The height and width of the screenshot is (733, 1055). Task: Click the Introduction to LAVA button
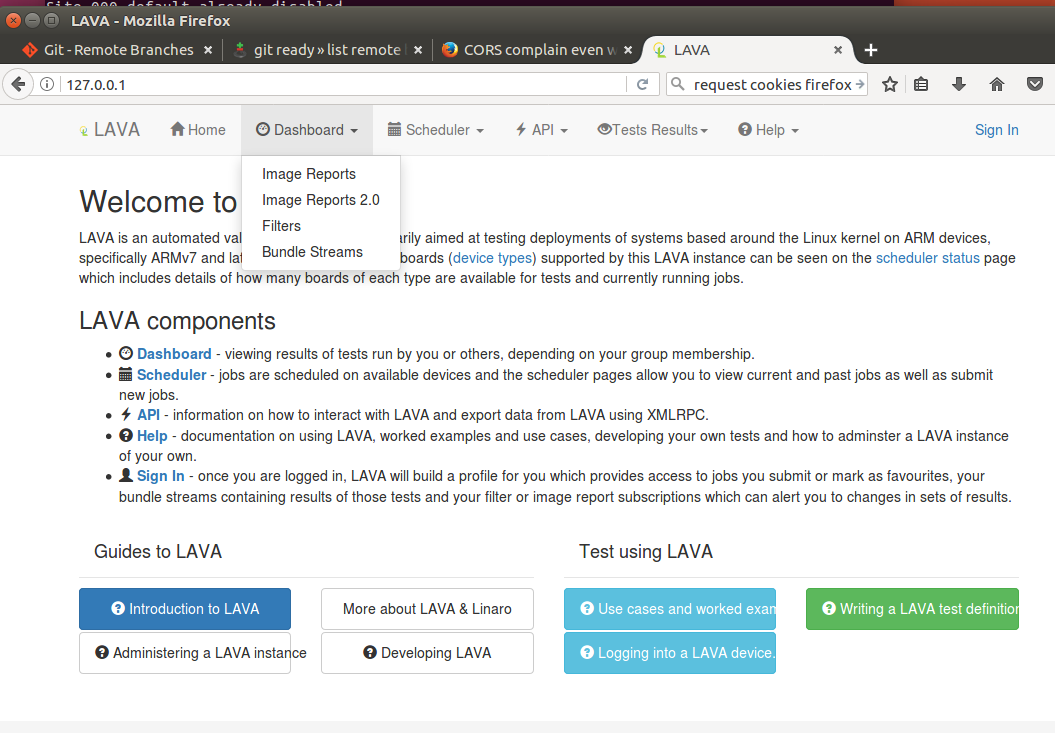(x=185, y=609)
